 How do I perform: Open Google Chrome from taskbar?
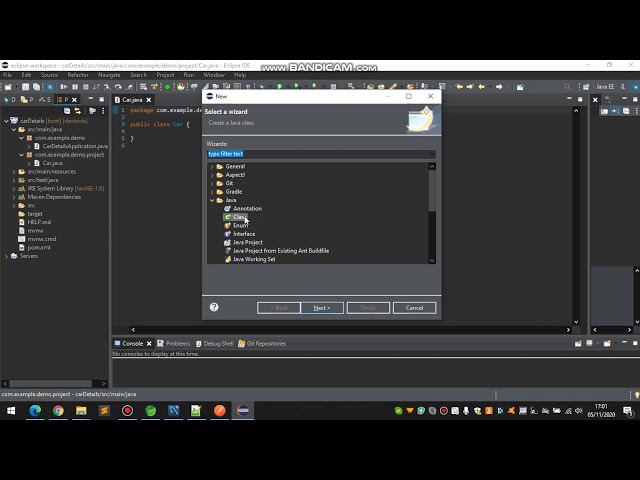click(58, 411)
